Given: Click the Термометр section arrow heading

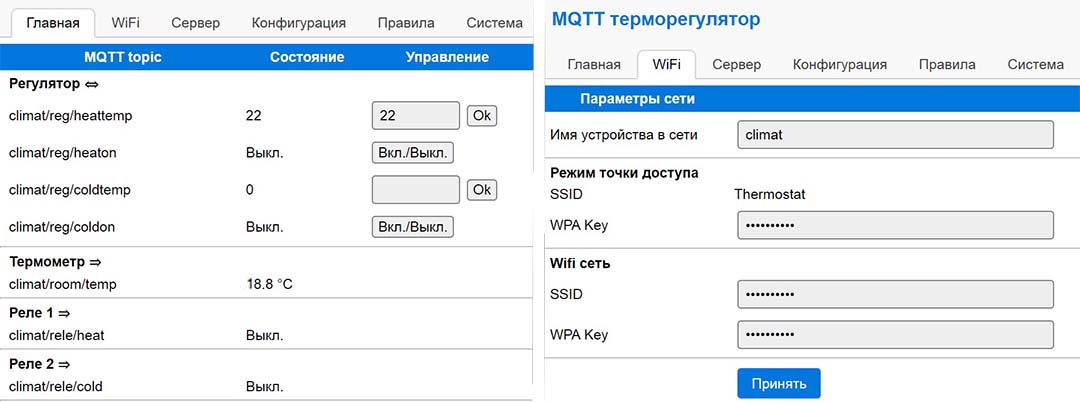Looking at the screenshot, I should click(x=55, y=262).
